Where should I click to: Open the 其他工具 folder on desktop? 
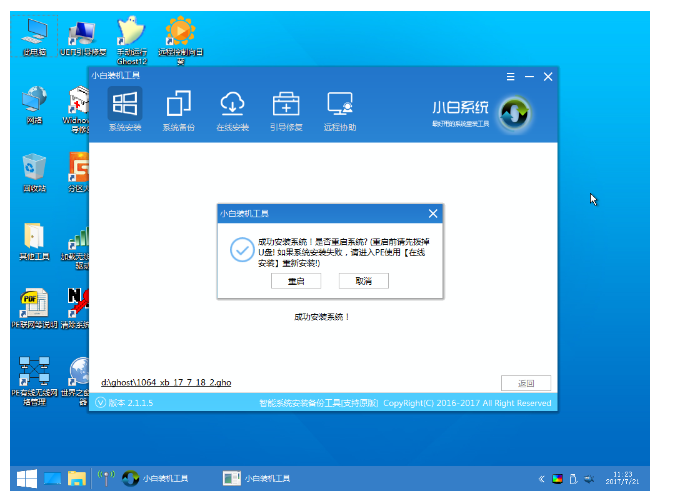tap(34, 239)
